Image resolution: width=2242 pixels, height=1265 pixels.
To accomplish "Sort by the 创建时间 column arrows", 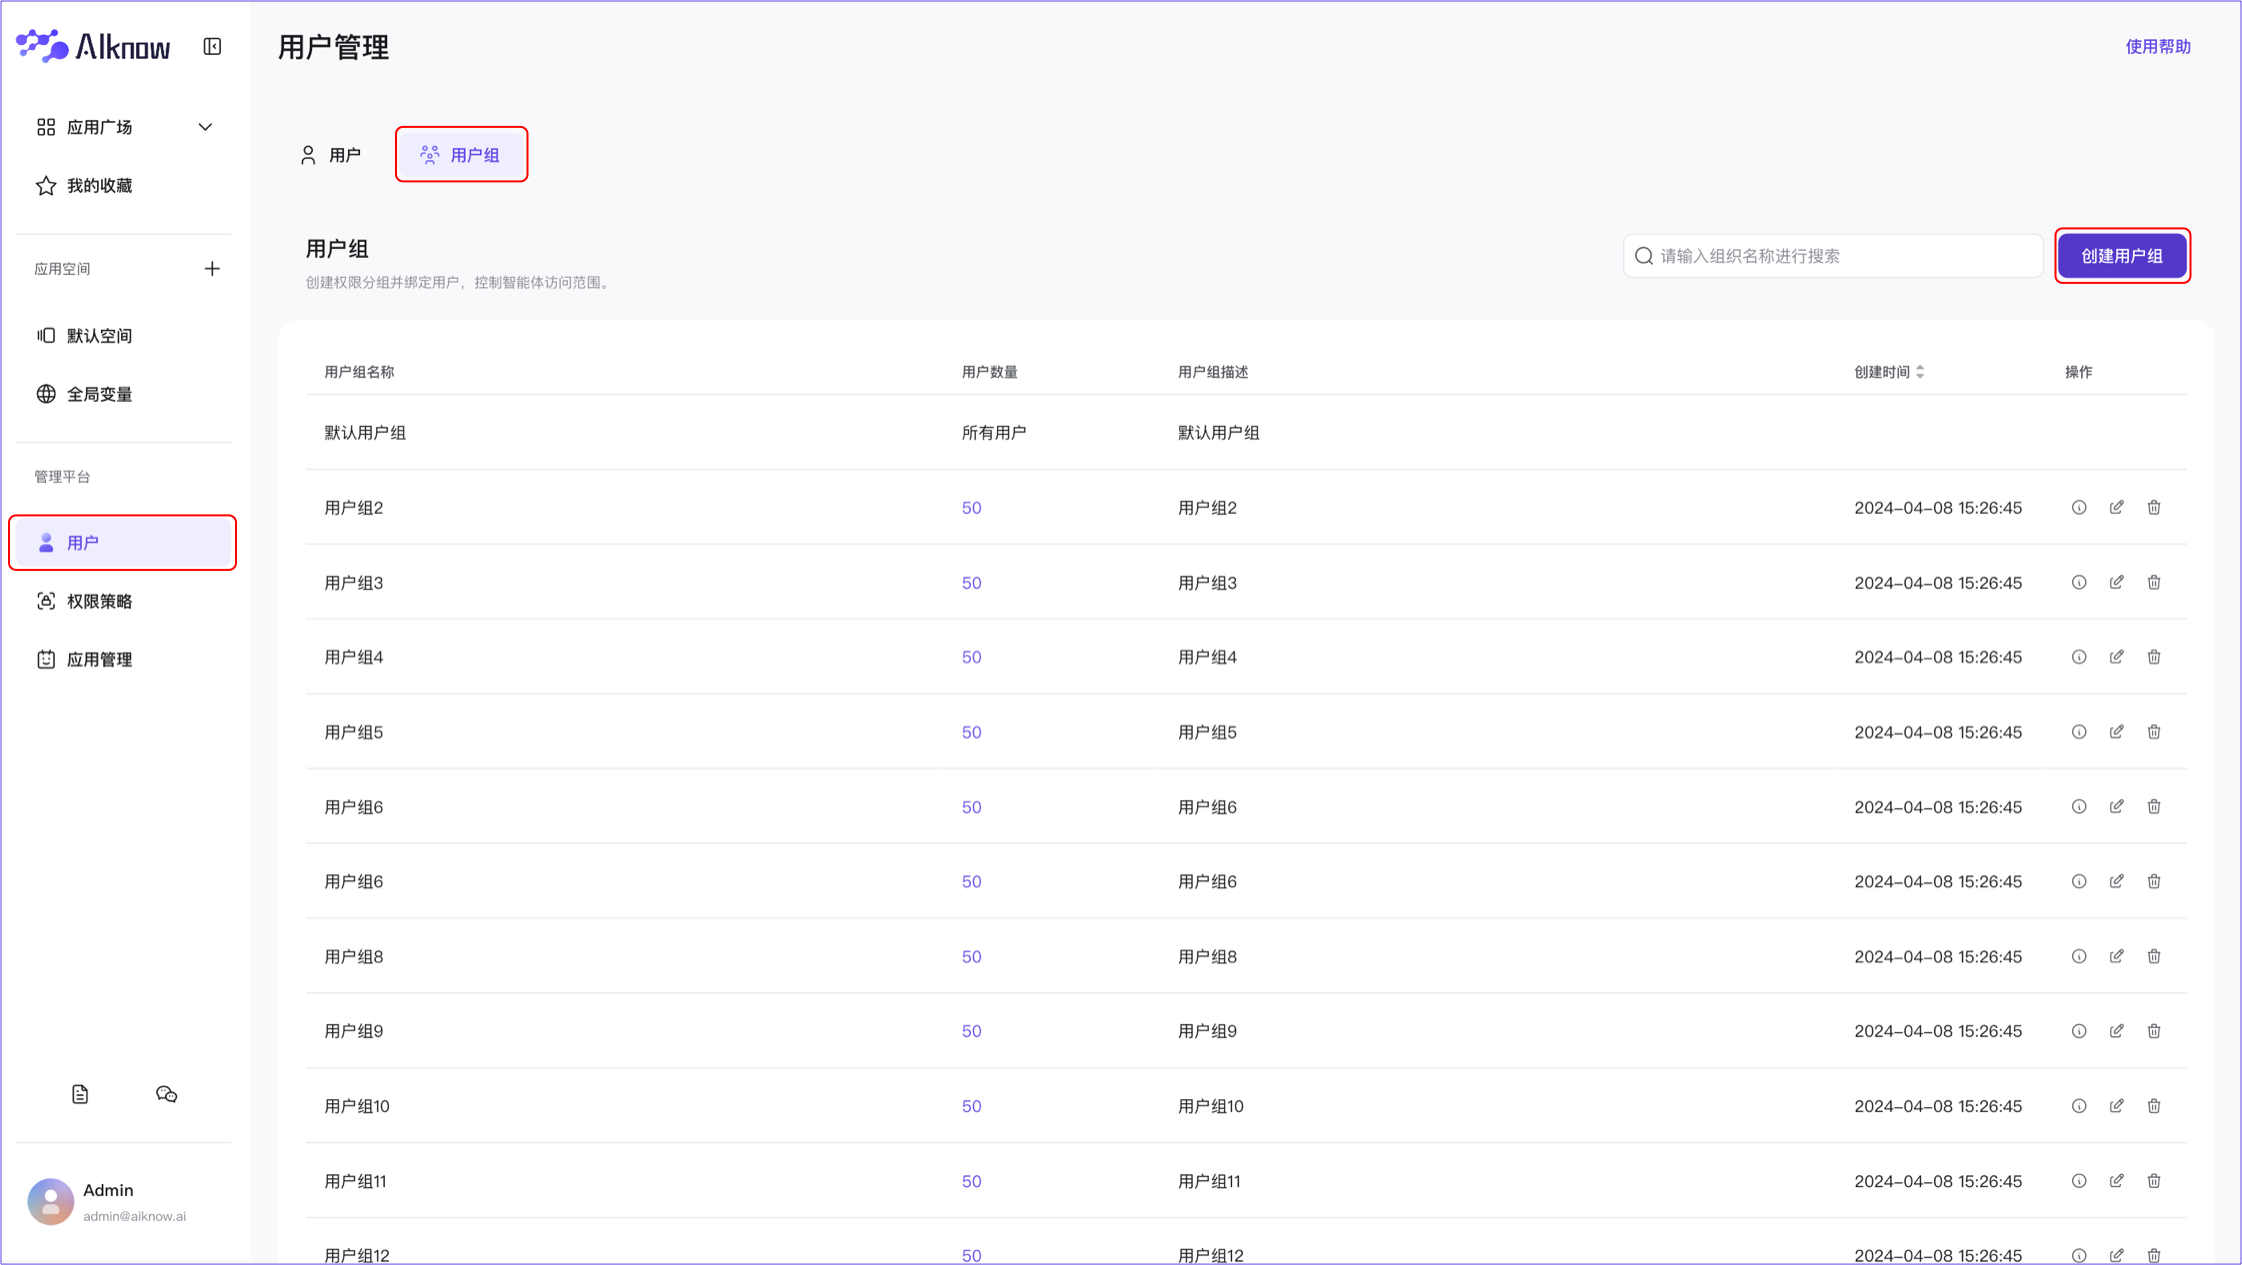I will [1920, 372].
